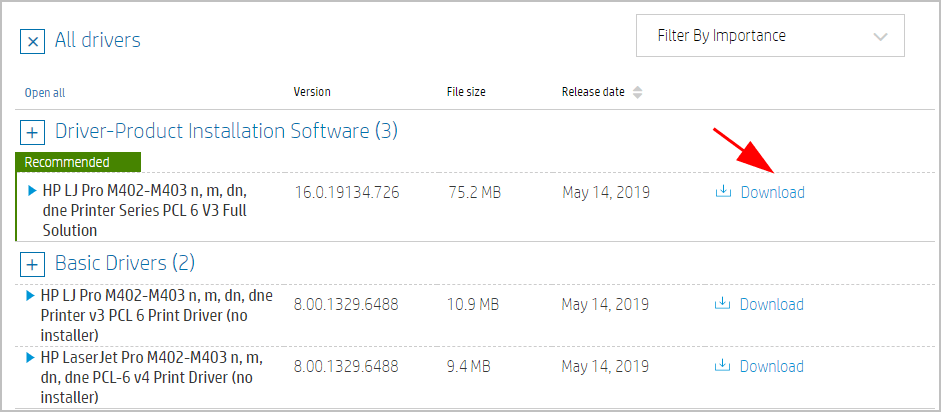Viewport: 941px width, 412px height.
Task: Click the Open all link
Action: click(45, 93)
